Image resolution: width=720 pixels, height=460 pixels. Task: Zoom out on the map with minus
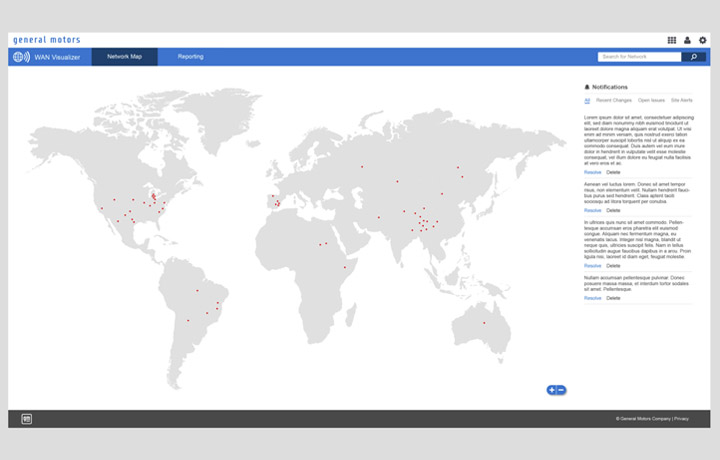pos(561,390)
